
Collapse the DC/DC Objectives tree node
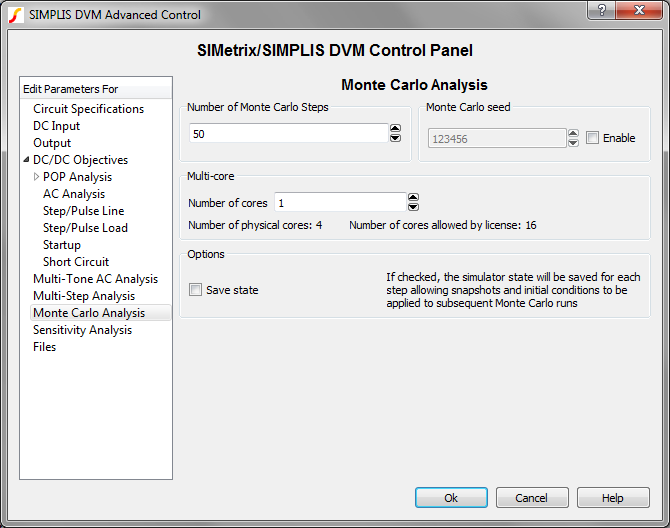pos(26,160)
